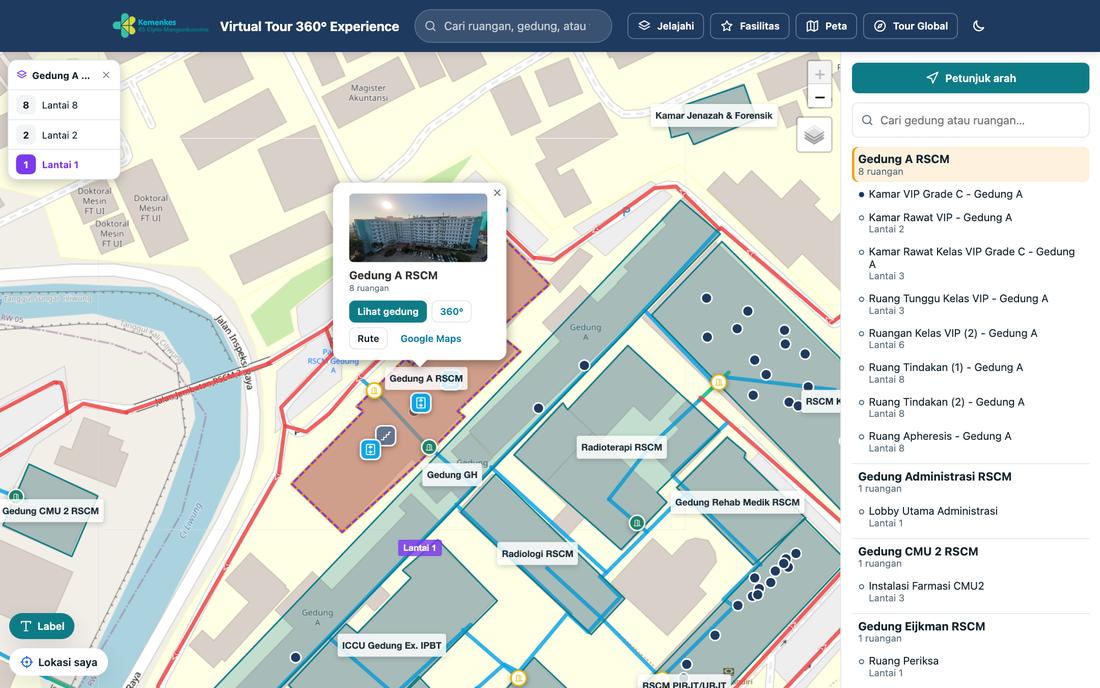Start the Tour Global
Screen dimensions: 1100x688
click(911, 26)
